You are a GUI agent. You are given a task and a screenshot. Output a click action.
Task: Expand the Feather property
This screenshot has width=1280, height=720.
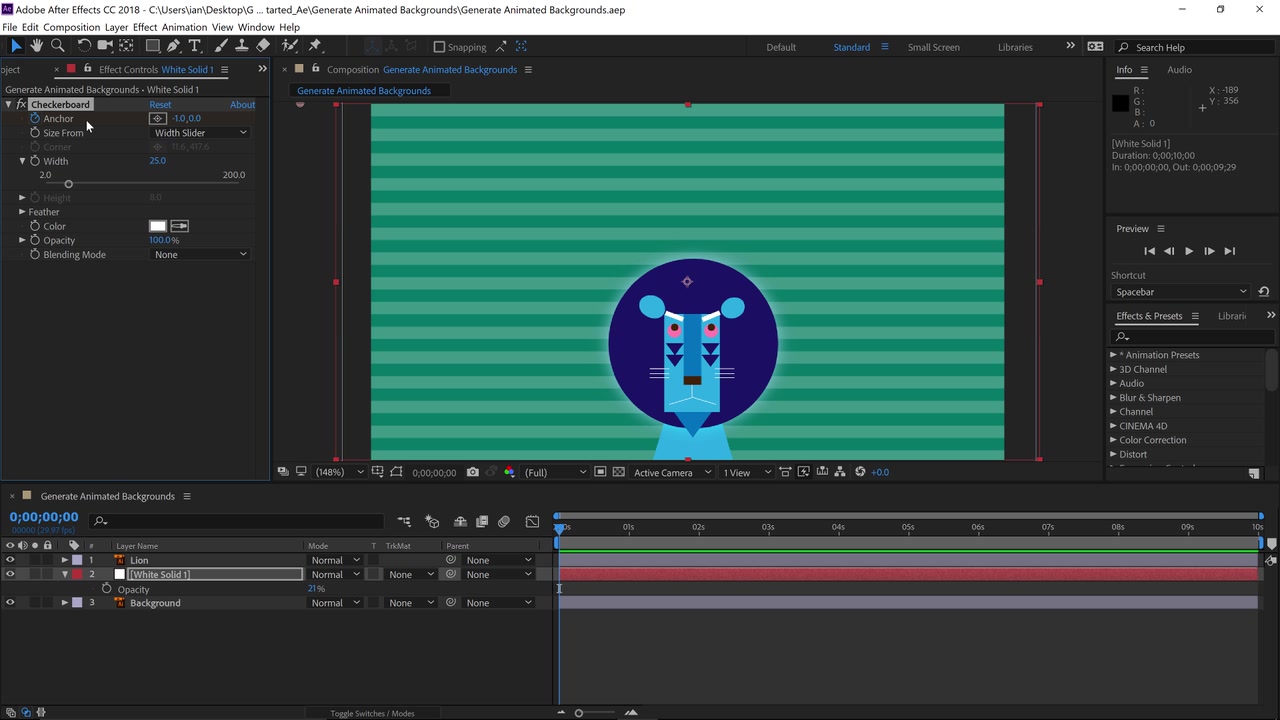pos(22,212)
